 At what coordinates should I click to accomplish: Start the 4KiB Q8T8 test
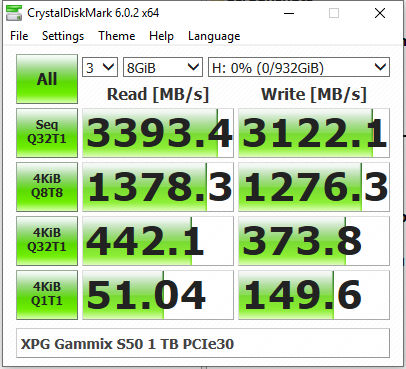47,187
